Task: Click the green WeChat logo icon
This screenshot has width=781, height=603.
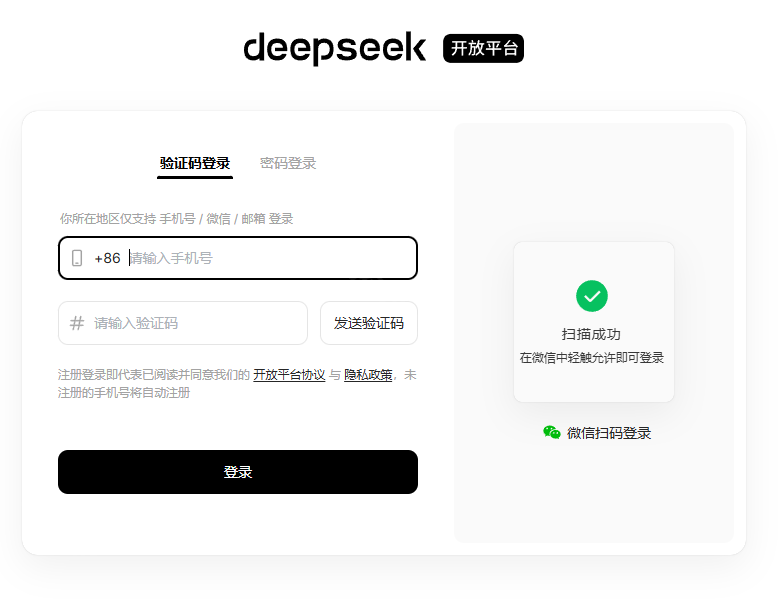Action: (552, 432)
